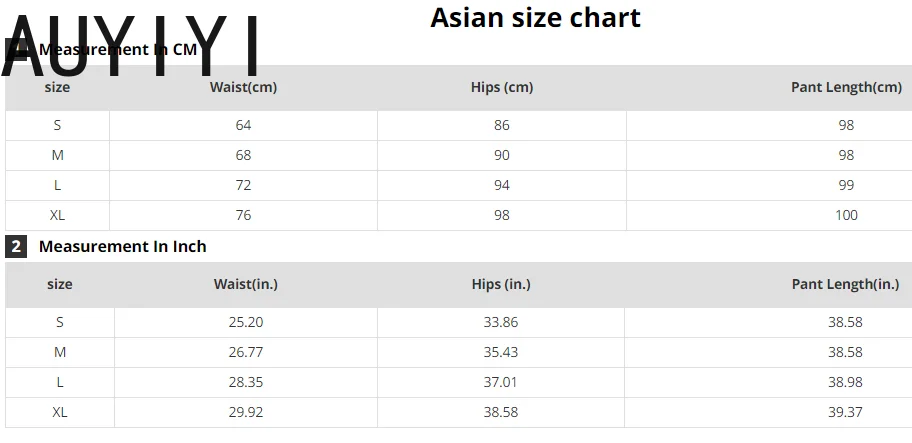Select the L hips value 37.01
The image size is (912, 443).
[x=501, y=383]
